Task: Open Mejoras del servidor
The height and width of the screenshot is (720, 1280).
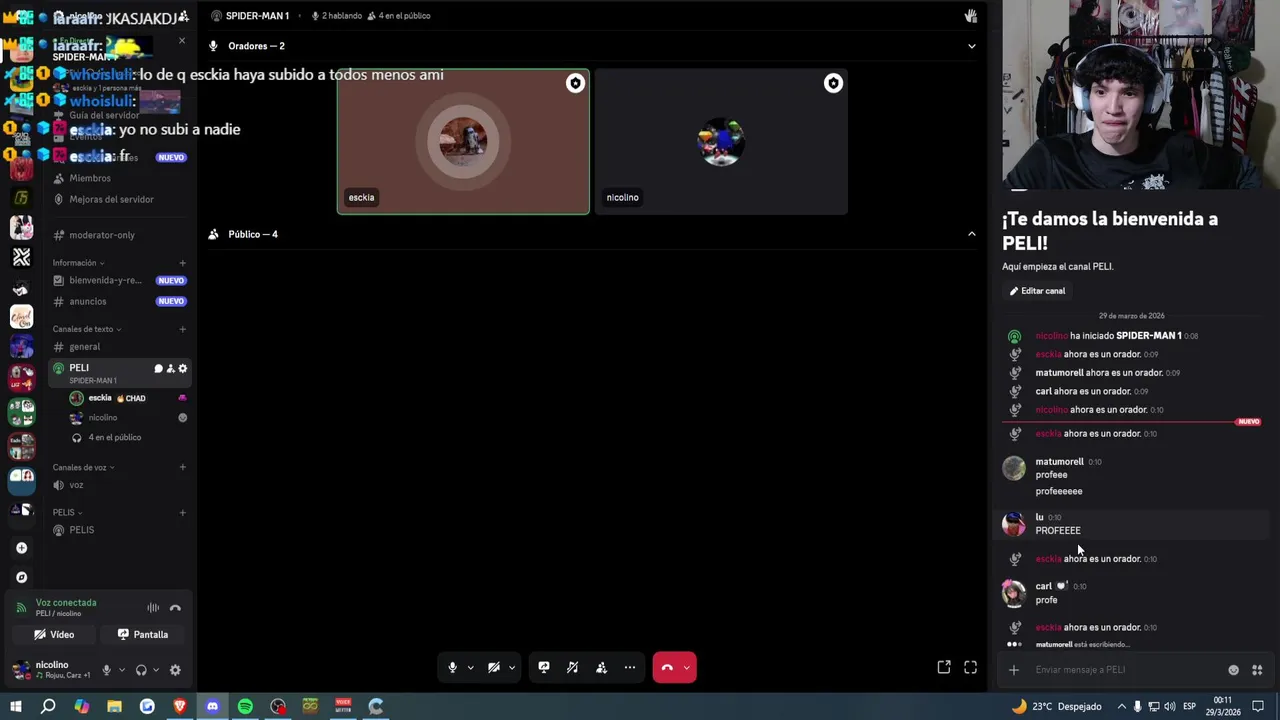Action: [118, 199]
